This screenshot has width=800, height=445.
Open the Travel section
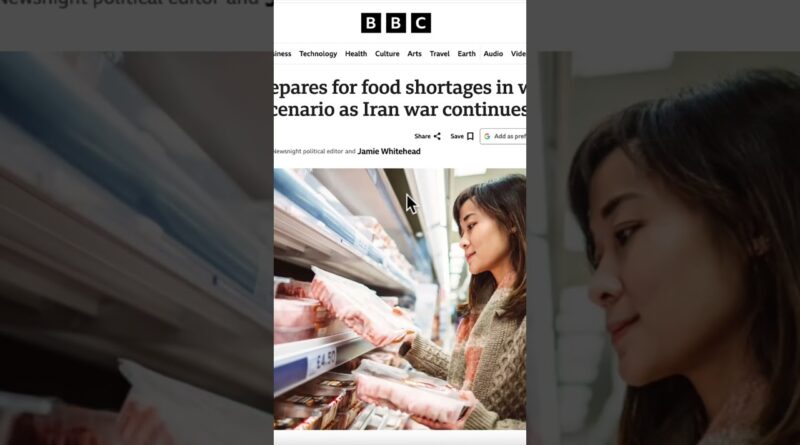click(439, 54)
